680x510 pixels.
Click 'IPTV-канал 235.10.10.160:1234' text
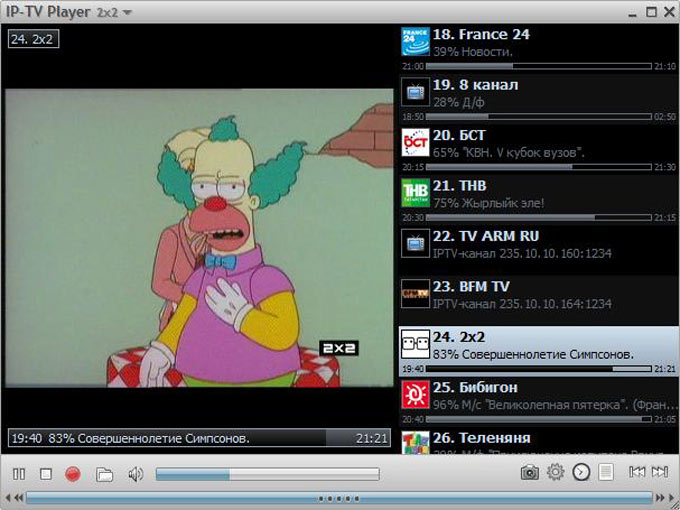click(522, 253)
